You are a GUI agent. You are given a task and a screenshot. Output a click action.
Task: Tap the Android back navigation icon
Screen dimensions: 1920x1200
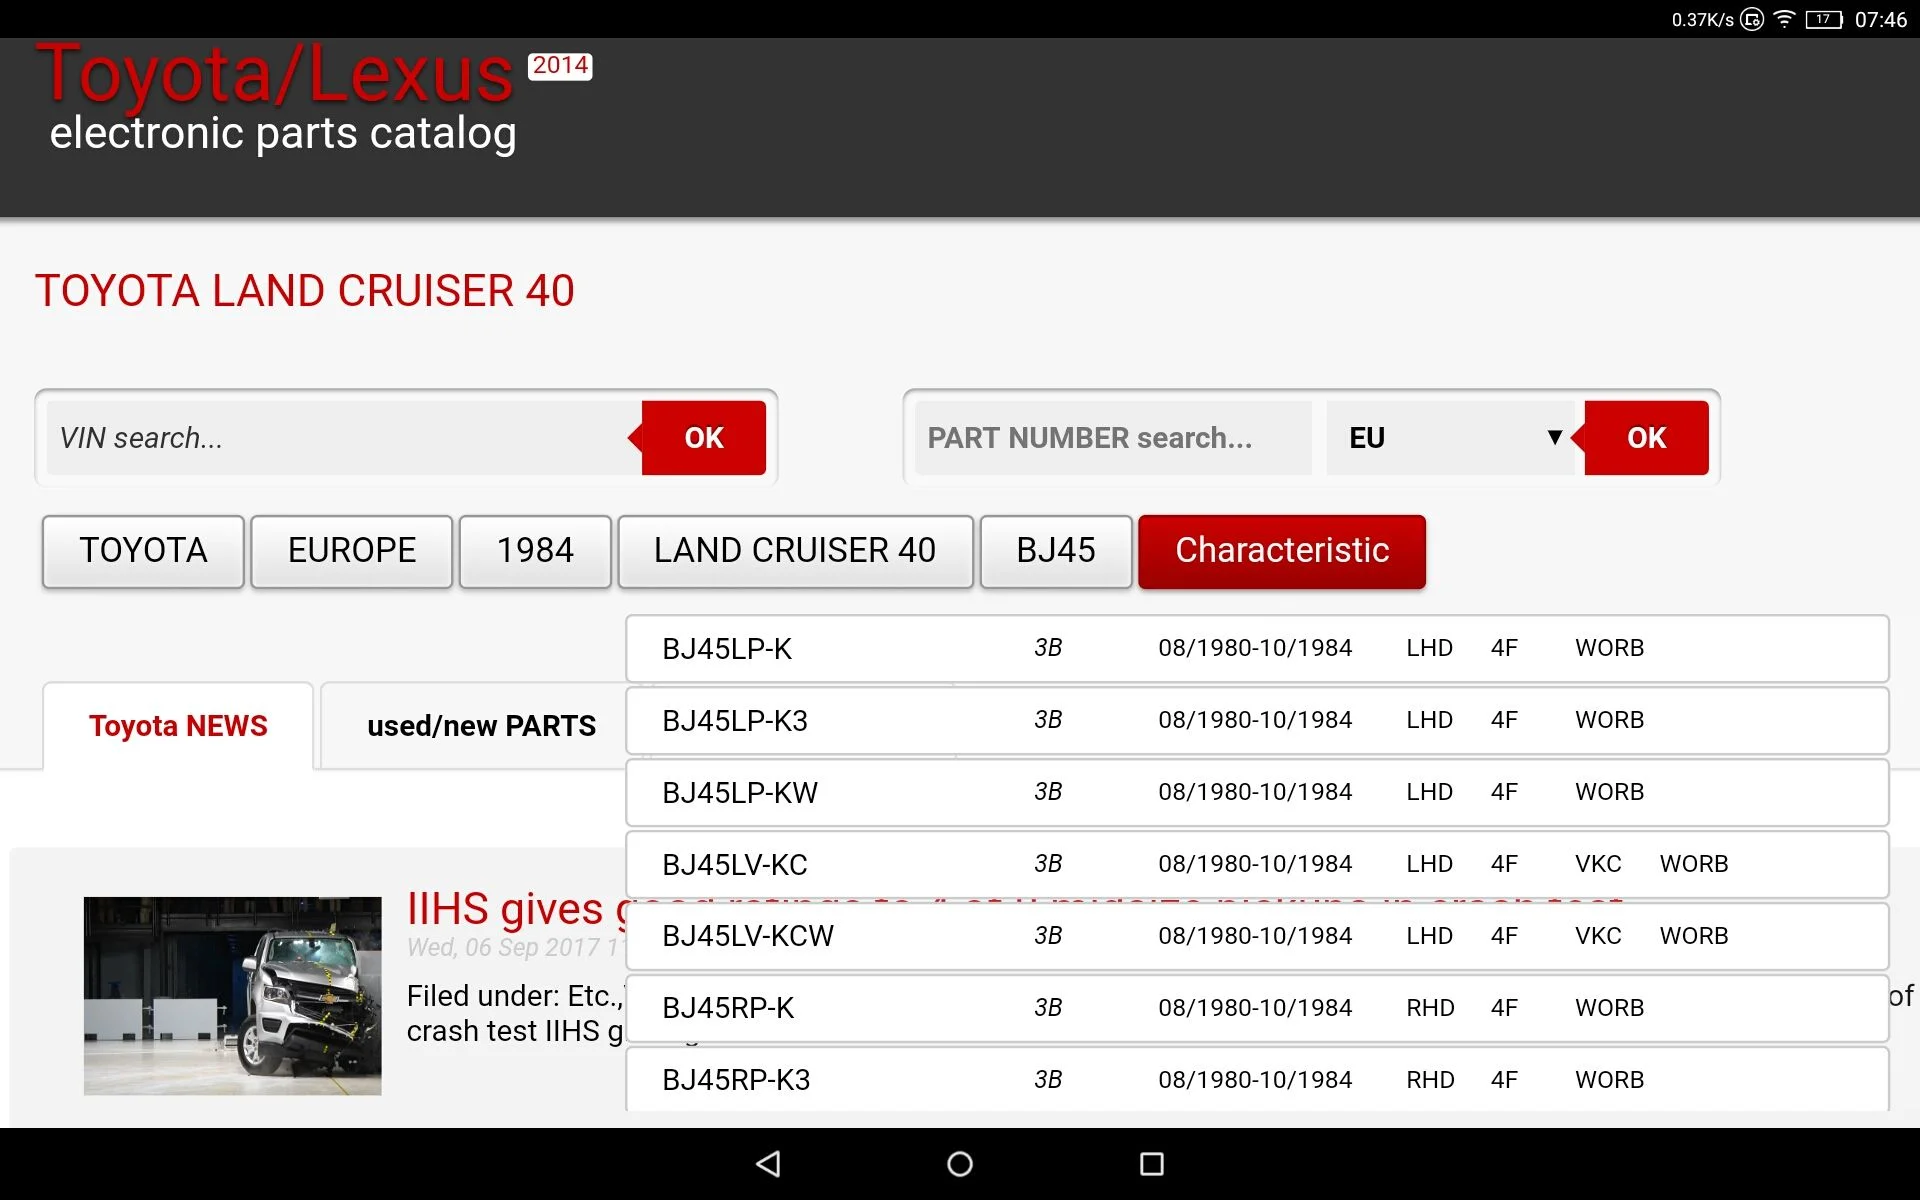click(768, 1163)
